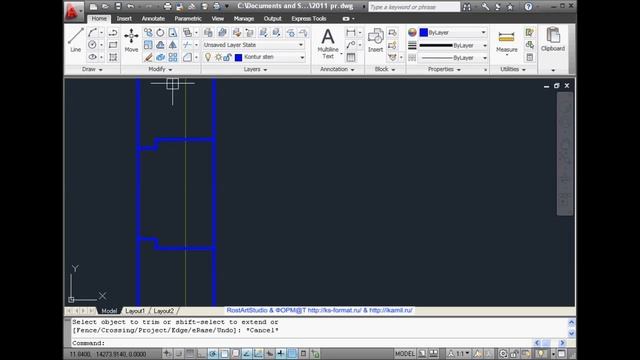Screen dimensions: 640x360
Task: Click the Command line input field
Action: pyautogui.click(x=302, y=343)
